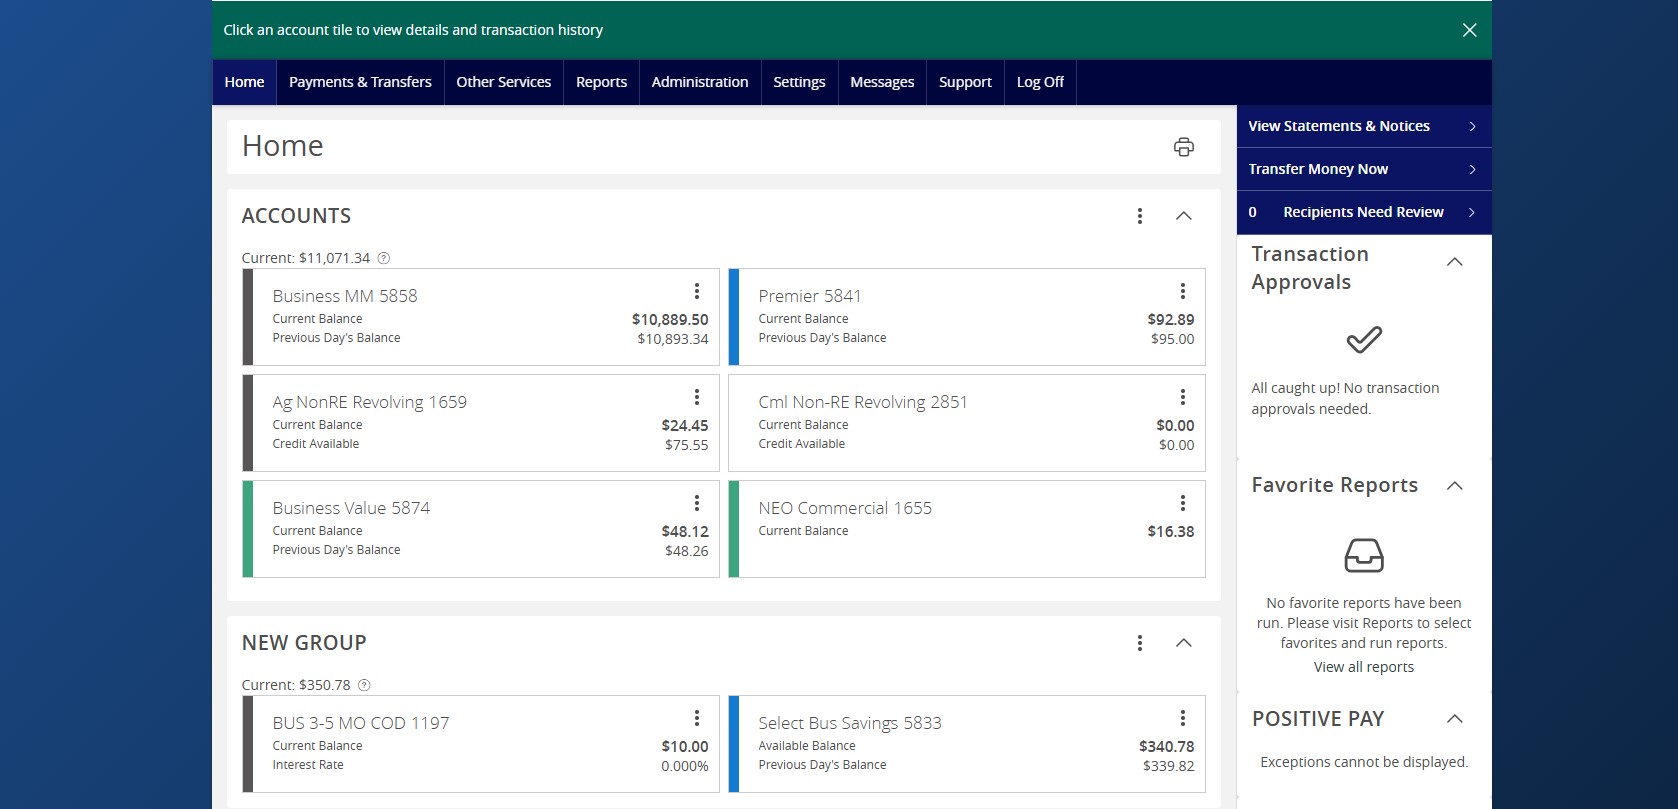This screenshot has height=809, width=1678.
Task: Open Payments & Transfers menu
Action: point(360,82)
